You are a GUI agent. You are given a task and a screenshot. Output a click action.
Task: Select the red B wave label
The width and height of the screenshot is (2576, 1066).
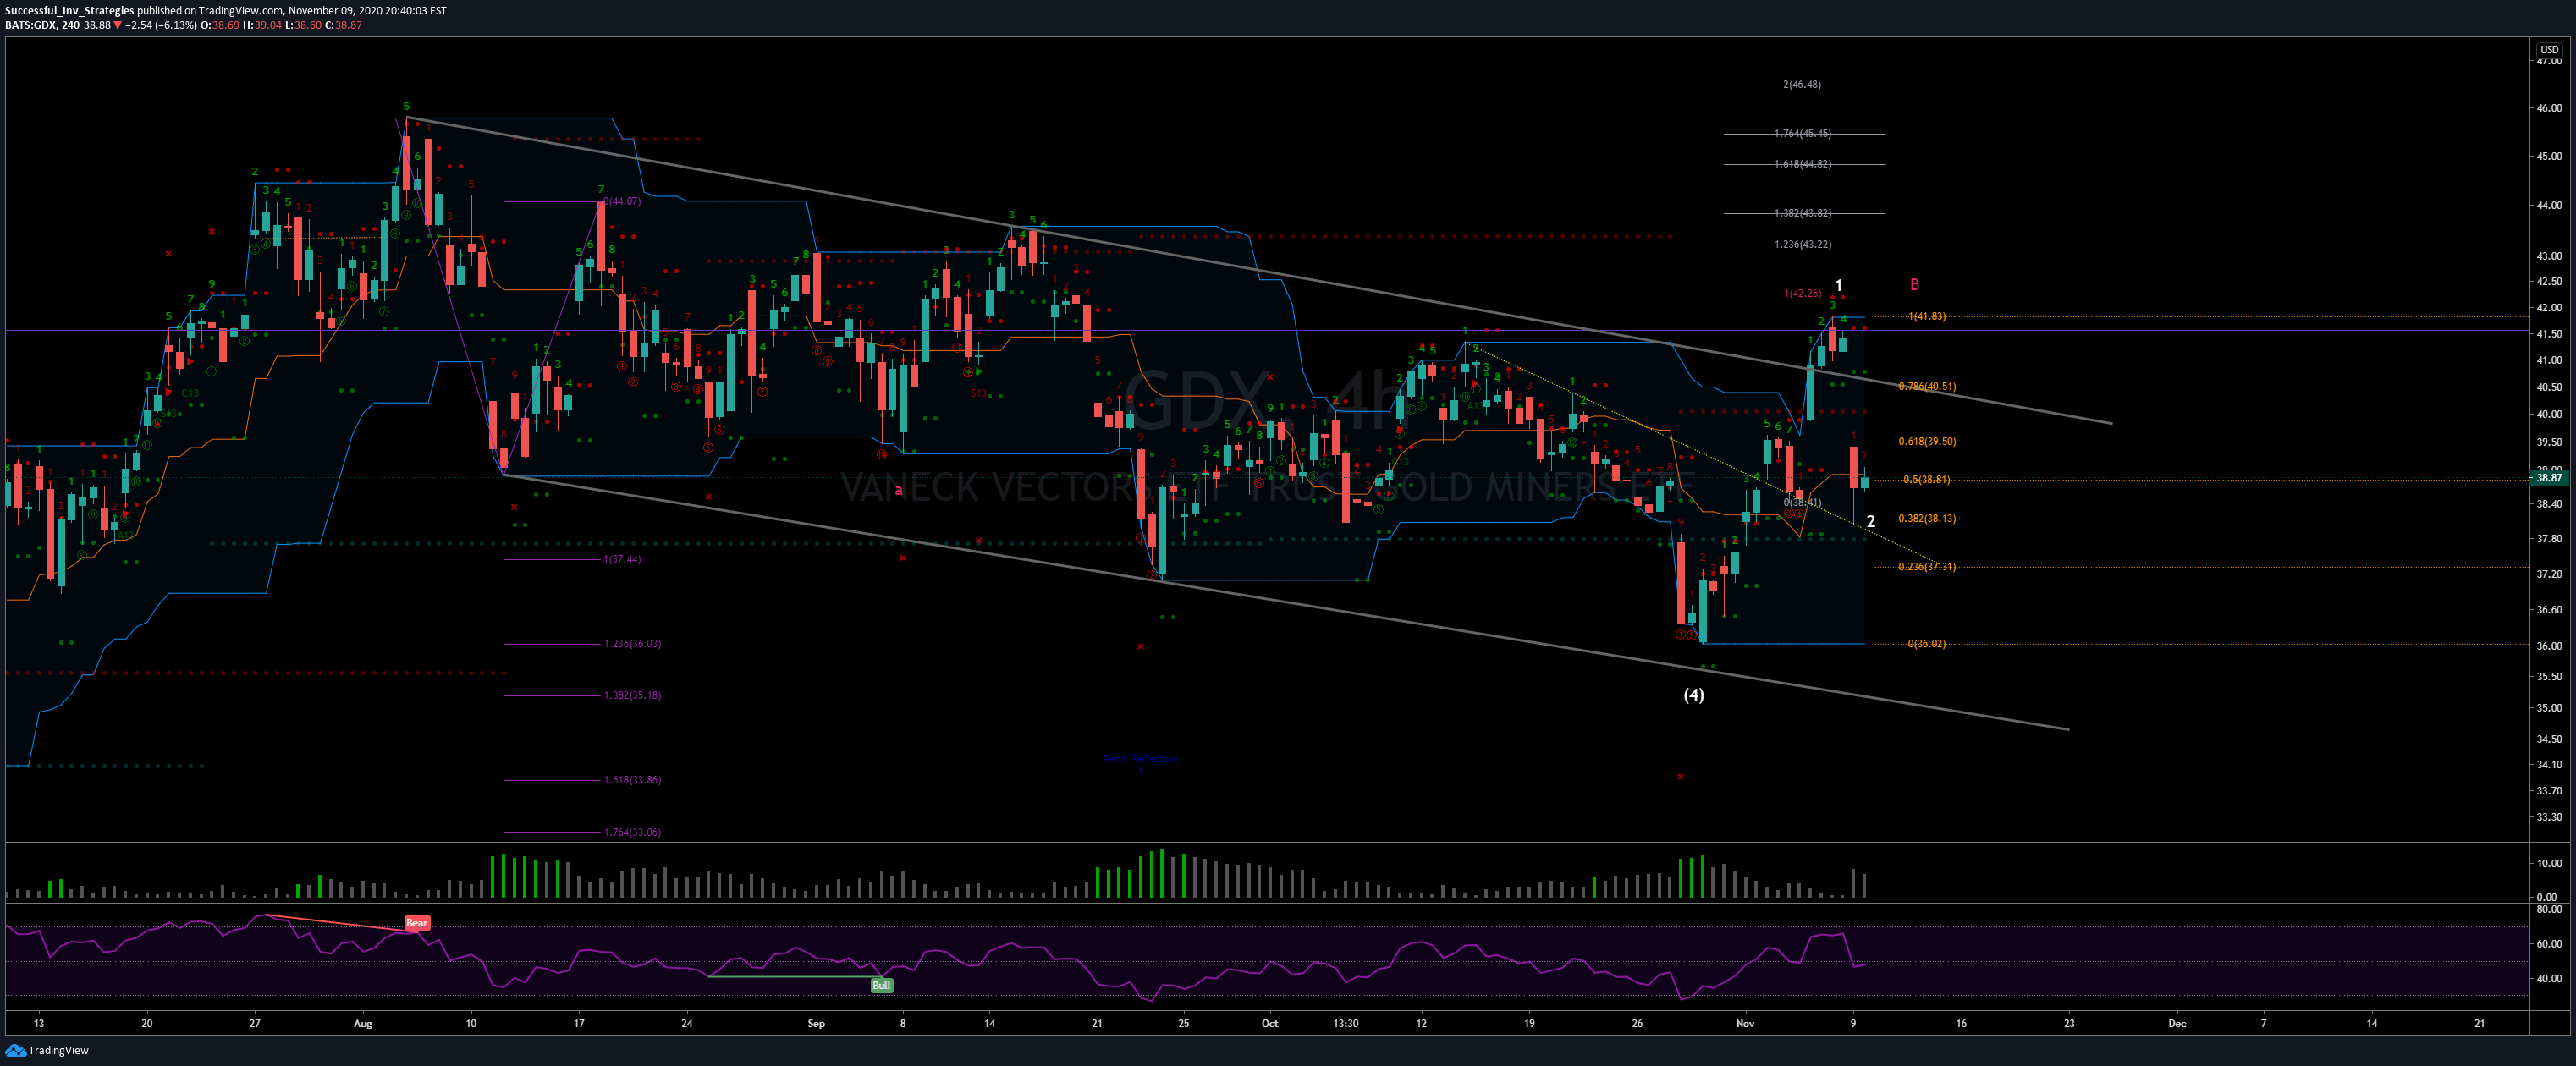[x=1914, y=285]
